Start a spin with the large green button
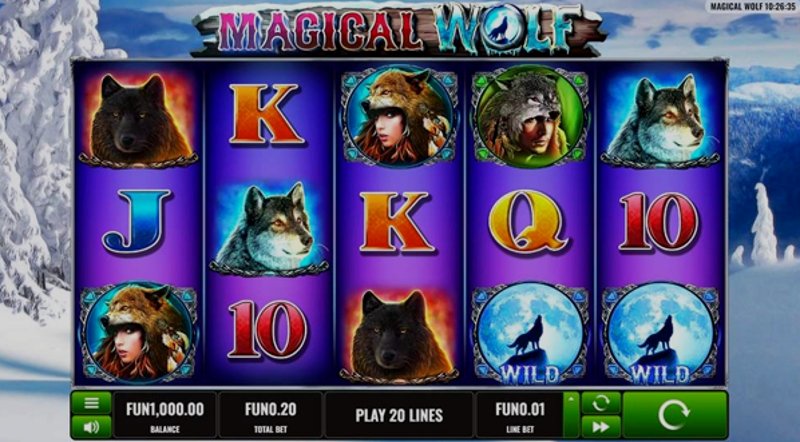Viewport: 800px width, 442px height. pos(674,415)
